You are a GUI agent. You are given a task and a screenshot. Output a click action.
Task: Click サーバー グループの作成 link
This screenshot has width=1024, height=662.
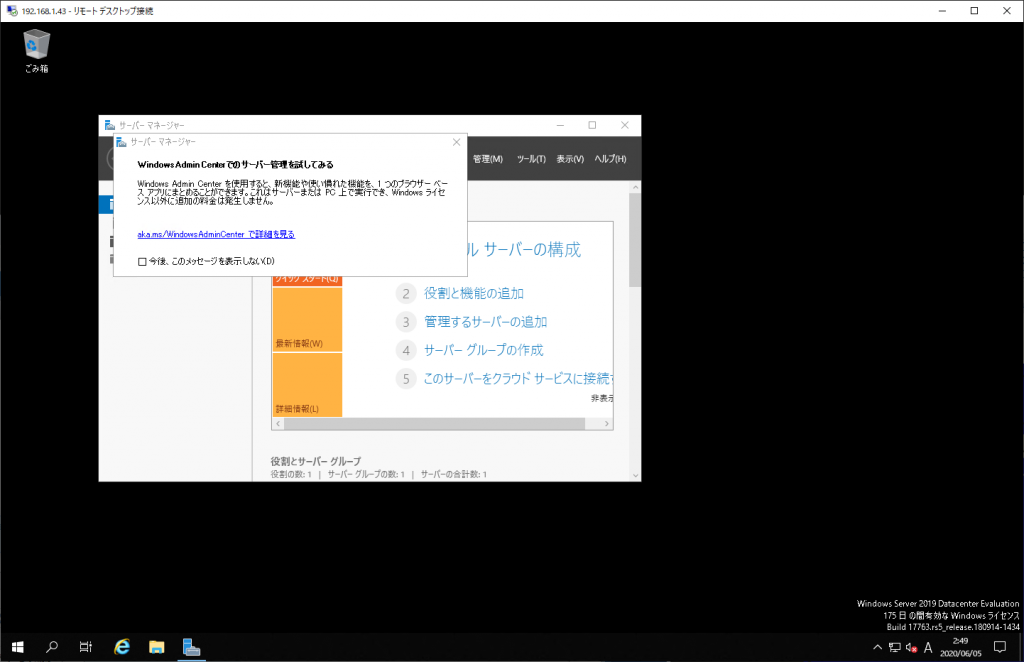coord(484,350)
